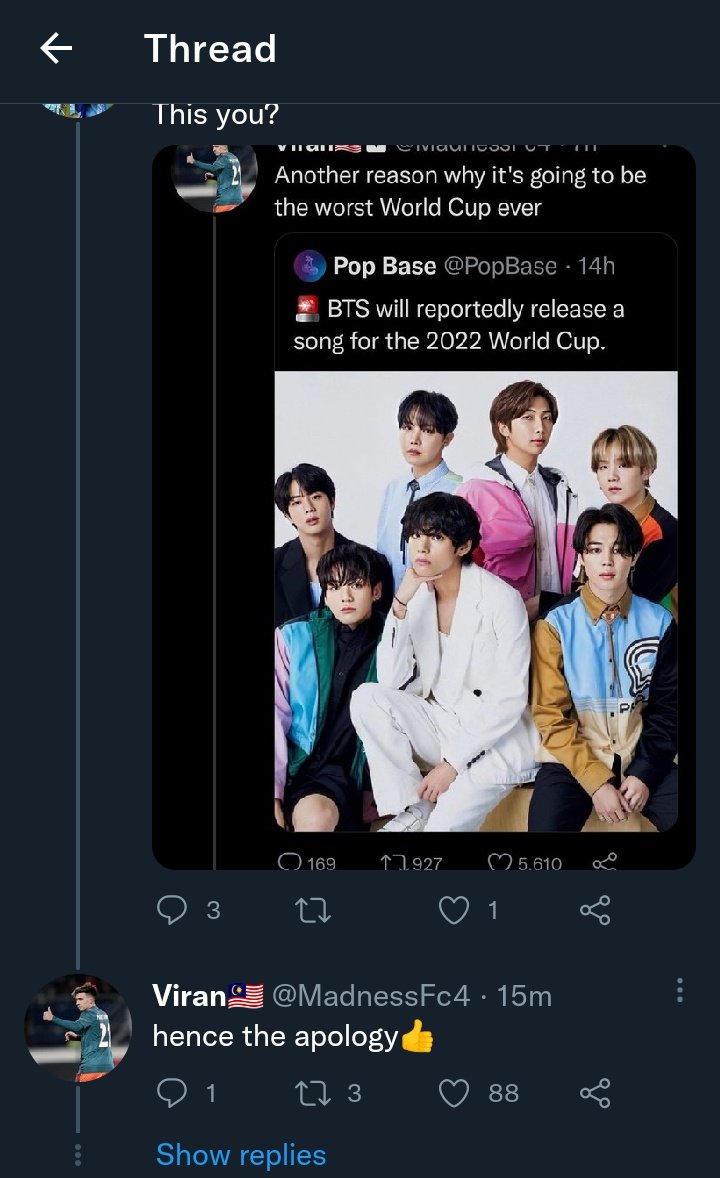Reply to 'hence the apology' tweet
This screenshot has width=720, height=1178.
(x=171, y=1092)
